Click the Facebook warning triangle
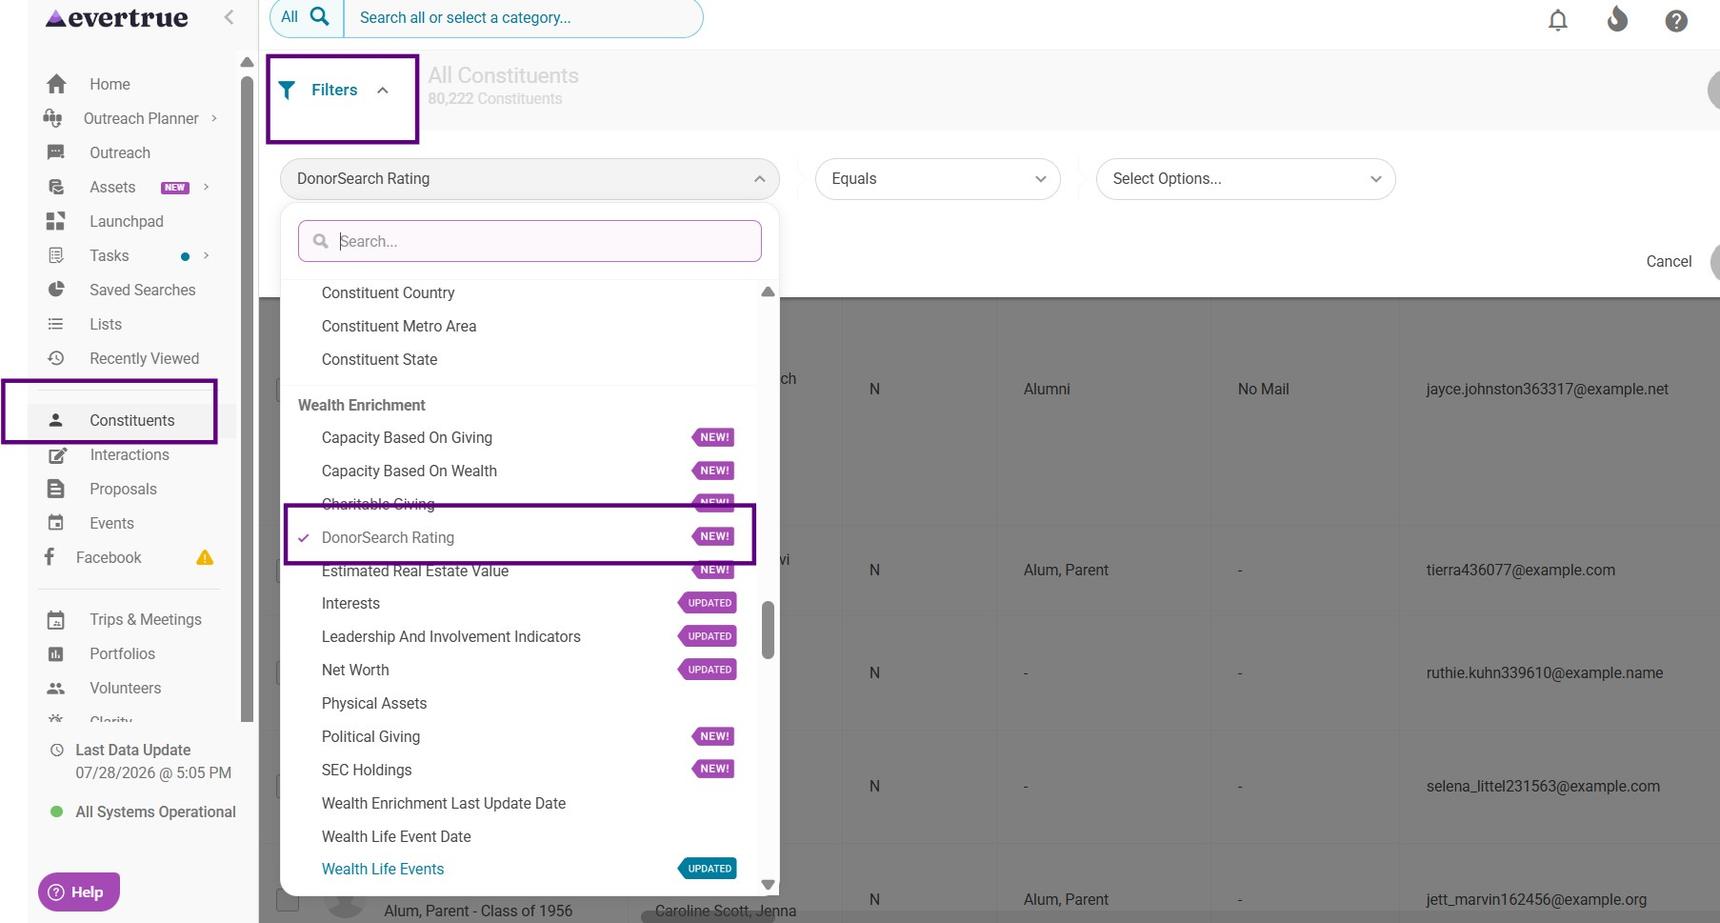Image resolution: width=1720 pixels, height=923 pixels. click(x=205, y=558)
